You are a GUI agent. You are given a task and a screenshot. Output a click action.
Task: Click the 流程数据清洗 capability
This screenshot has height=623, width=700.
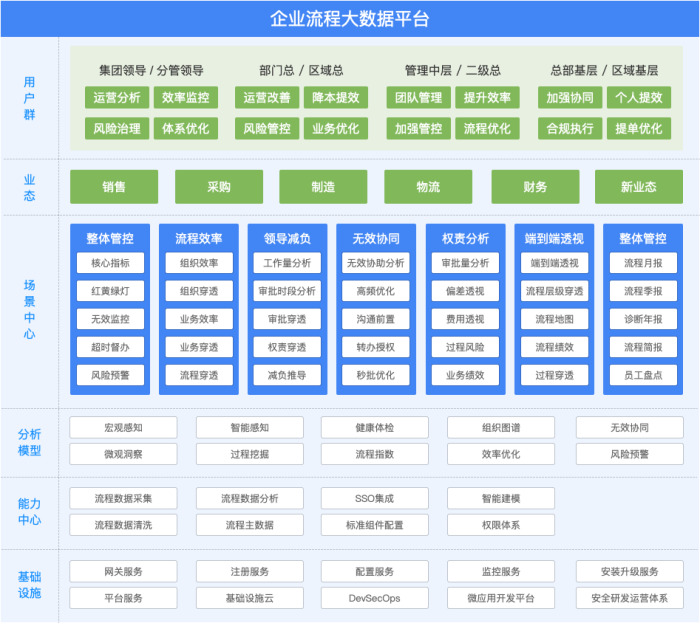pyautogui.click(x=123, y=525)
